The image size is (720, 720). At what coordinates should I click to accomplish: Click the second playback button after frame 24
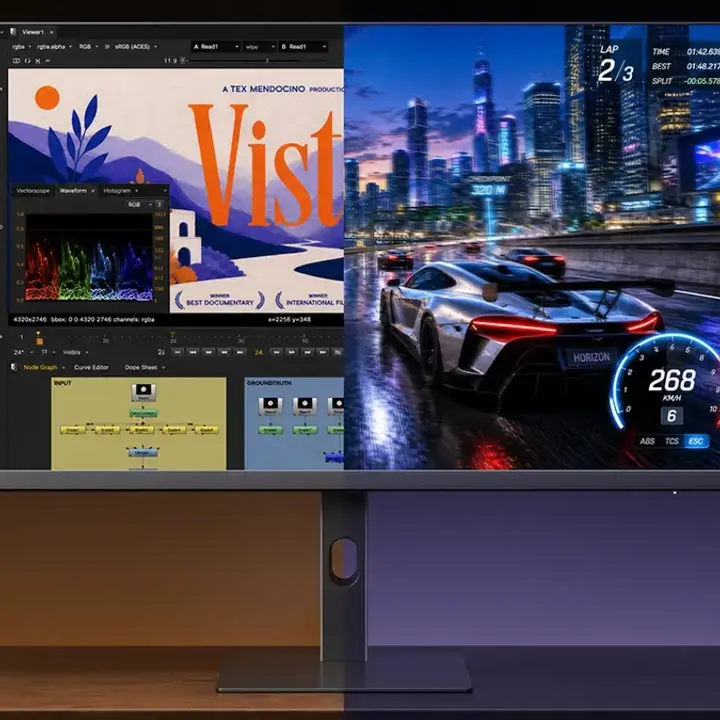[292, 352]
